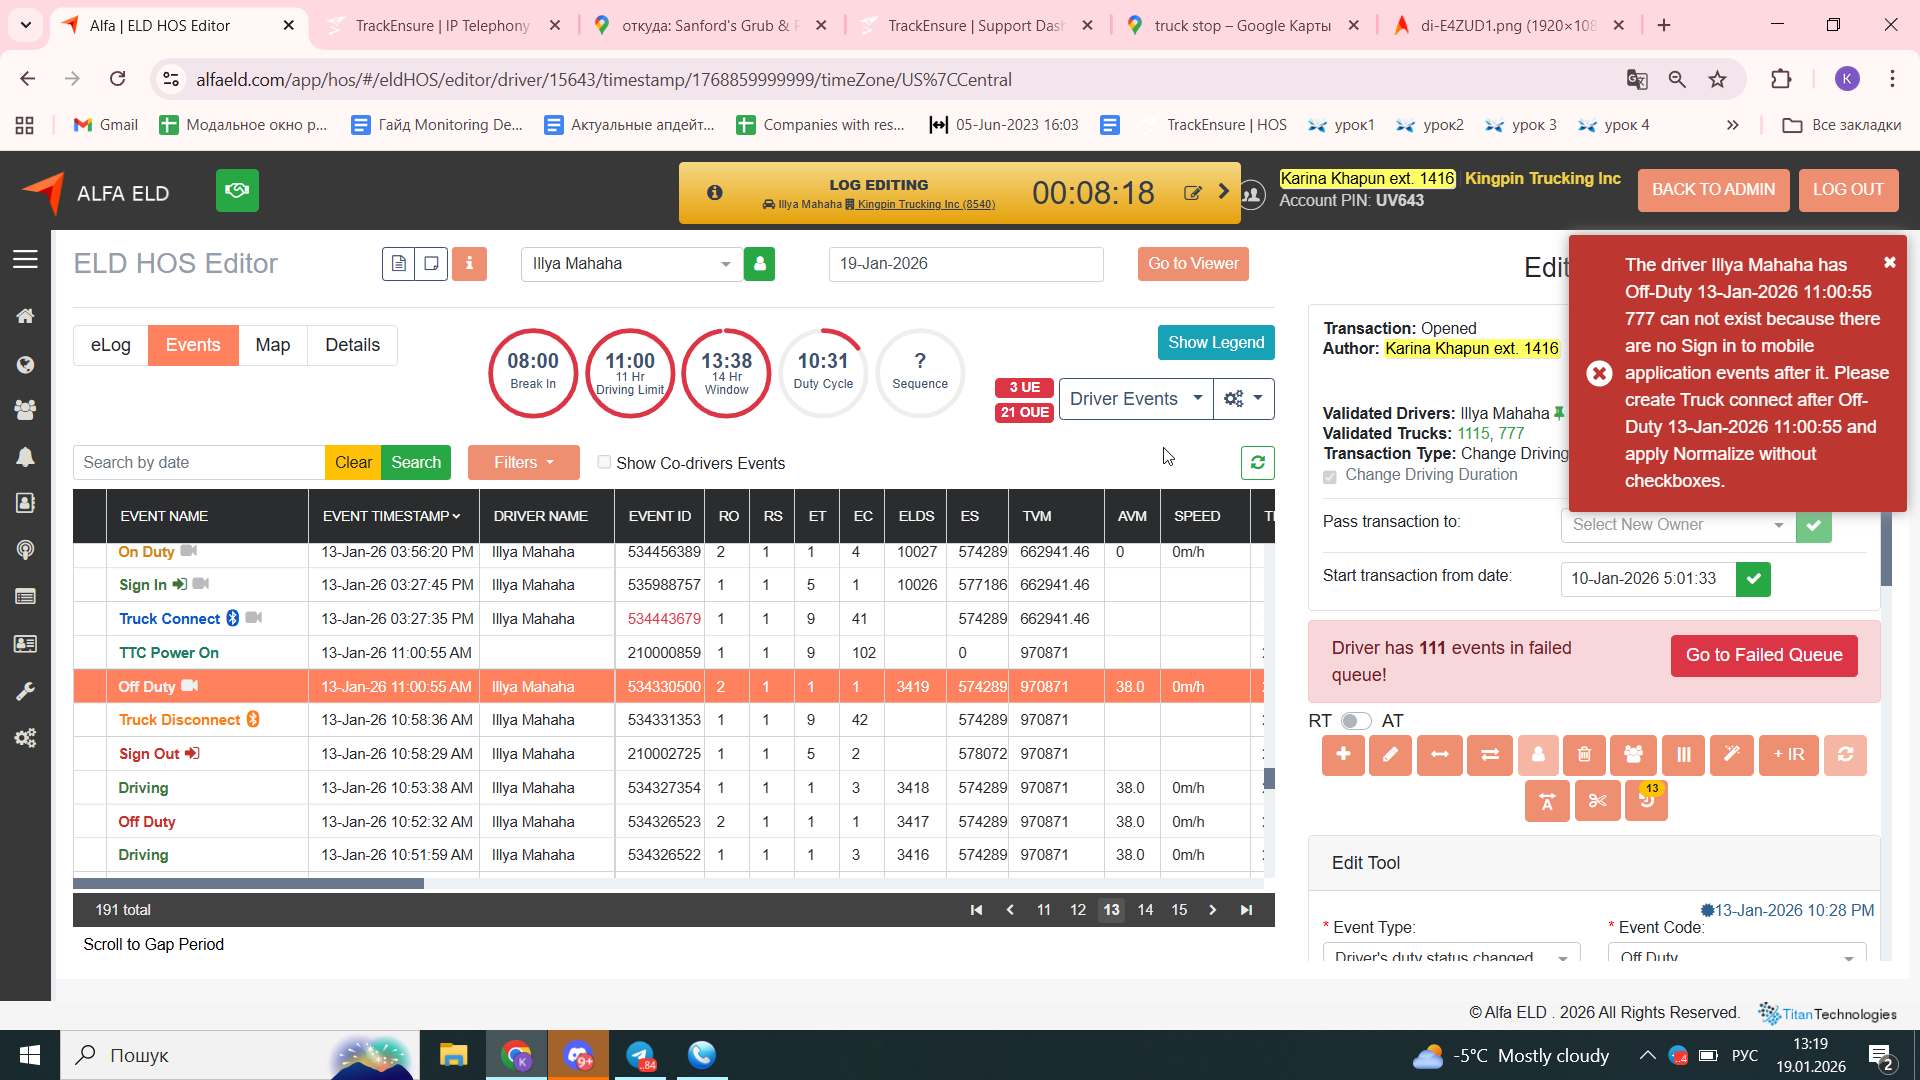Screen dimensions: 1920x1080
Task: Open the Driver Events dropdown
Action: coord(1135,399)
